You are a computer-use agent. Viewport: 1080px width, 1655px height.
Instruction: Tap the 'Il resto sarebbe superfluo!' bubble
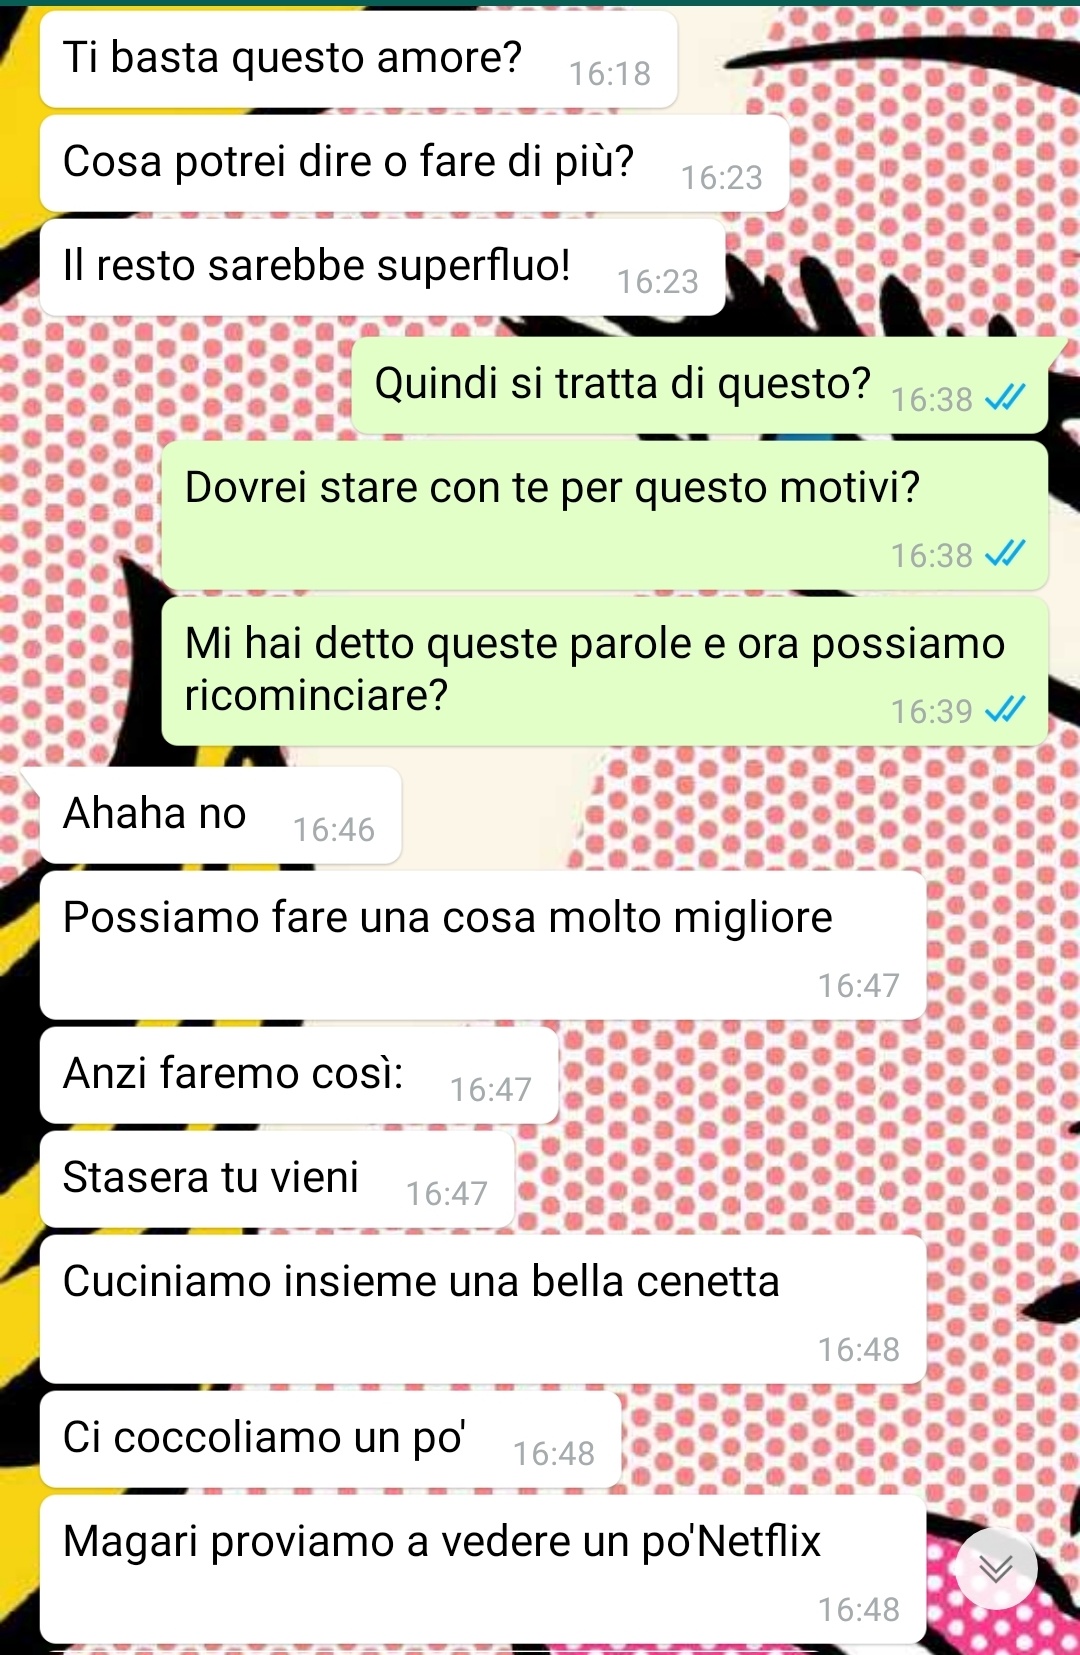(382, 267)
